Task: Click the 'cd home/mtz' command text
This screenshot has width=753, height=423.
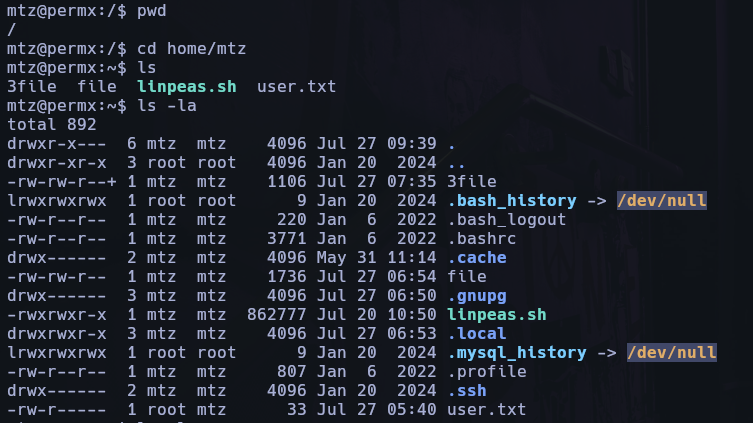Action: (x=191, y=48)
